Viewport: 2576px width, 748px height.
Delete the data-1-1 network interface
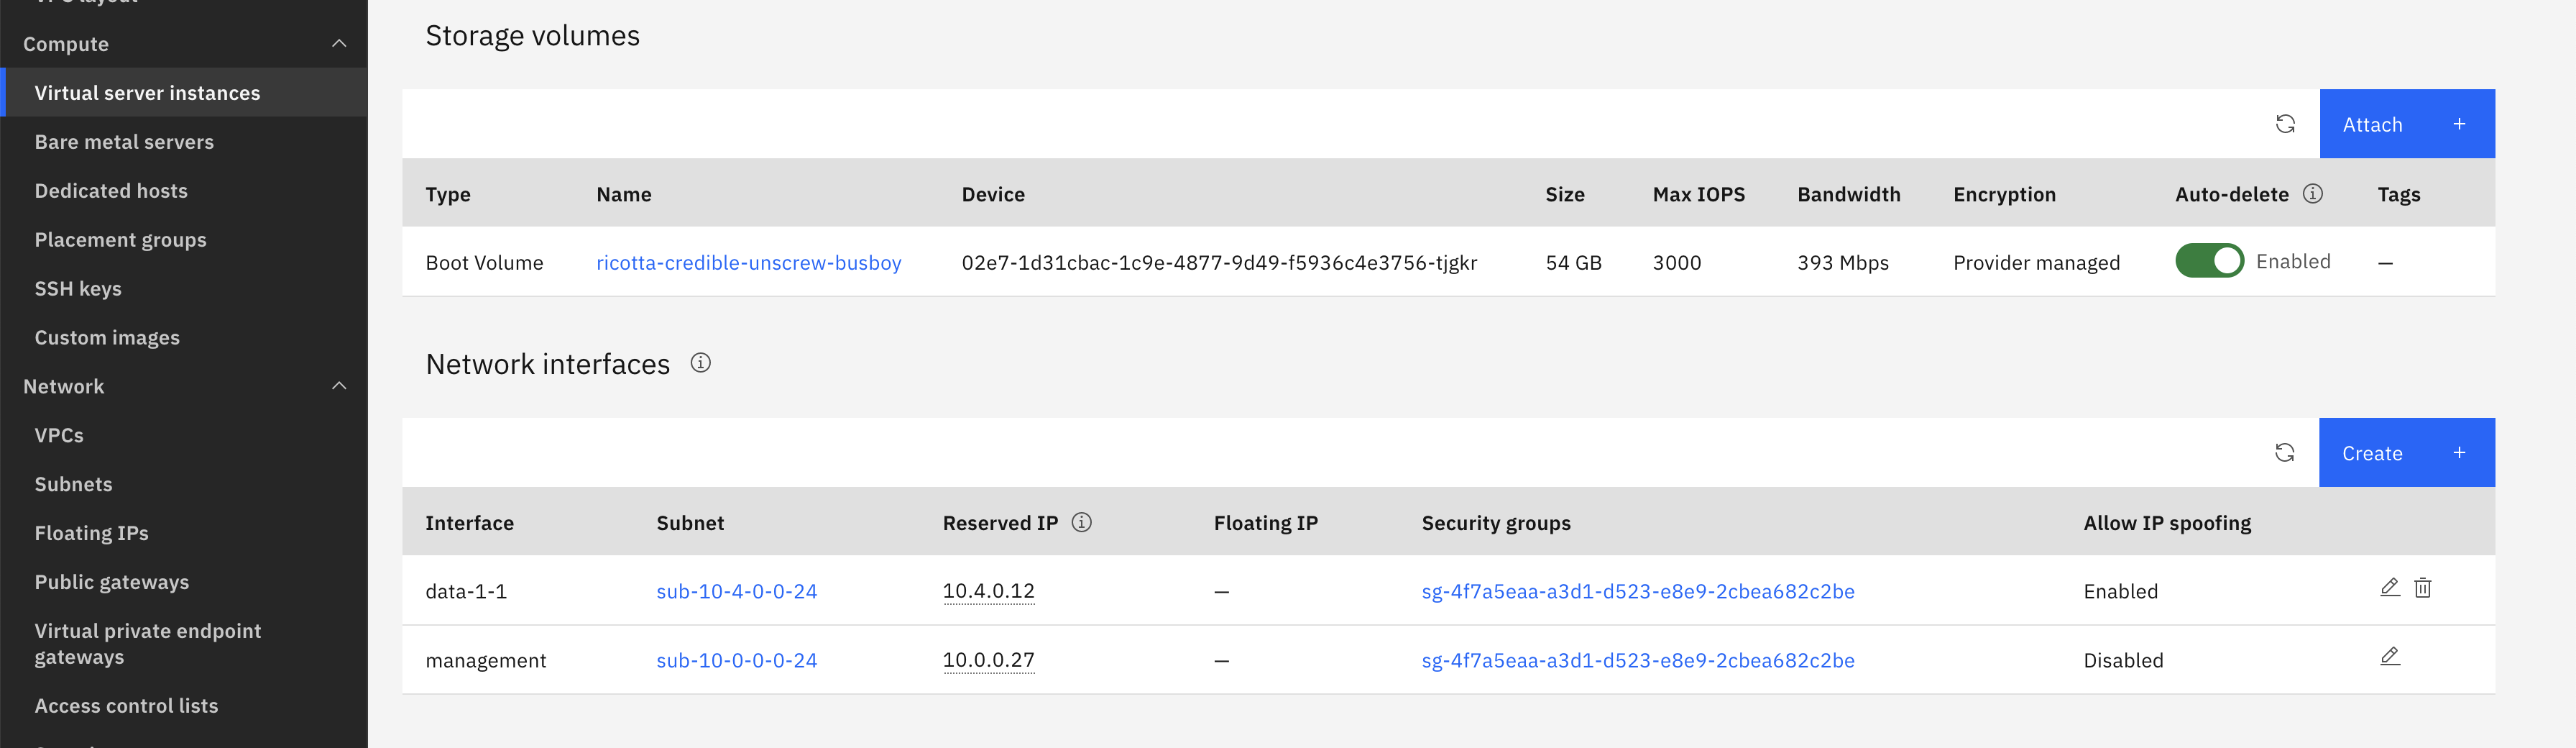[x=2422, y=588]
